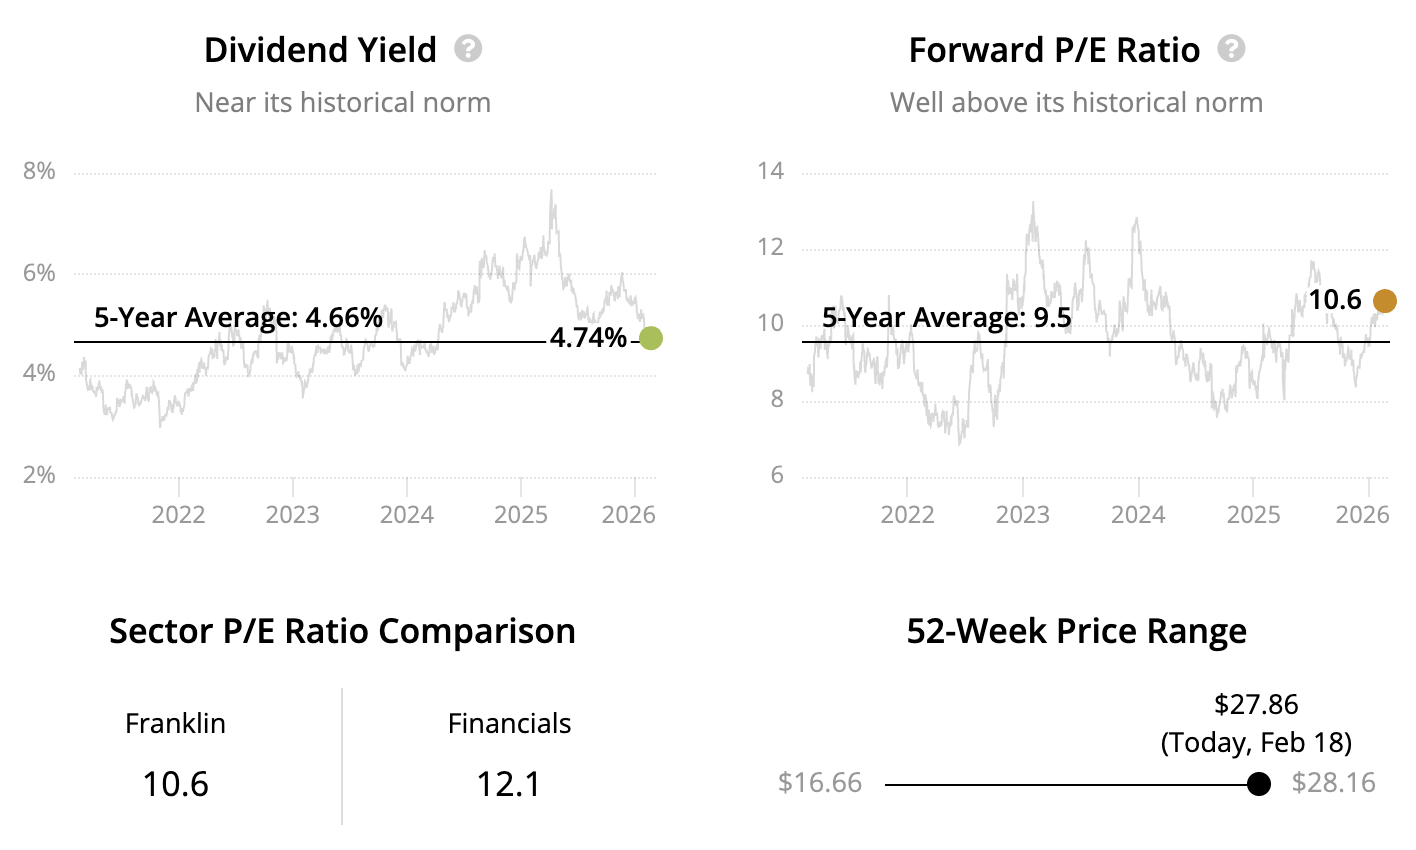Open the Forward P/E Ratio help icon
1416x850 pixels.
click(1232, 49)
